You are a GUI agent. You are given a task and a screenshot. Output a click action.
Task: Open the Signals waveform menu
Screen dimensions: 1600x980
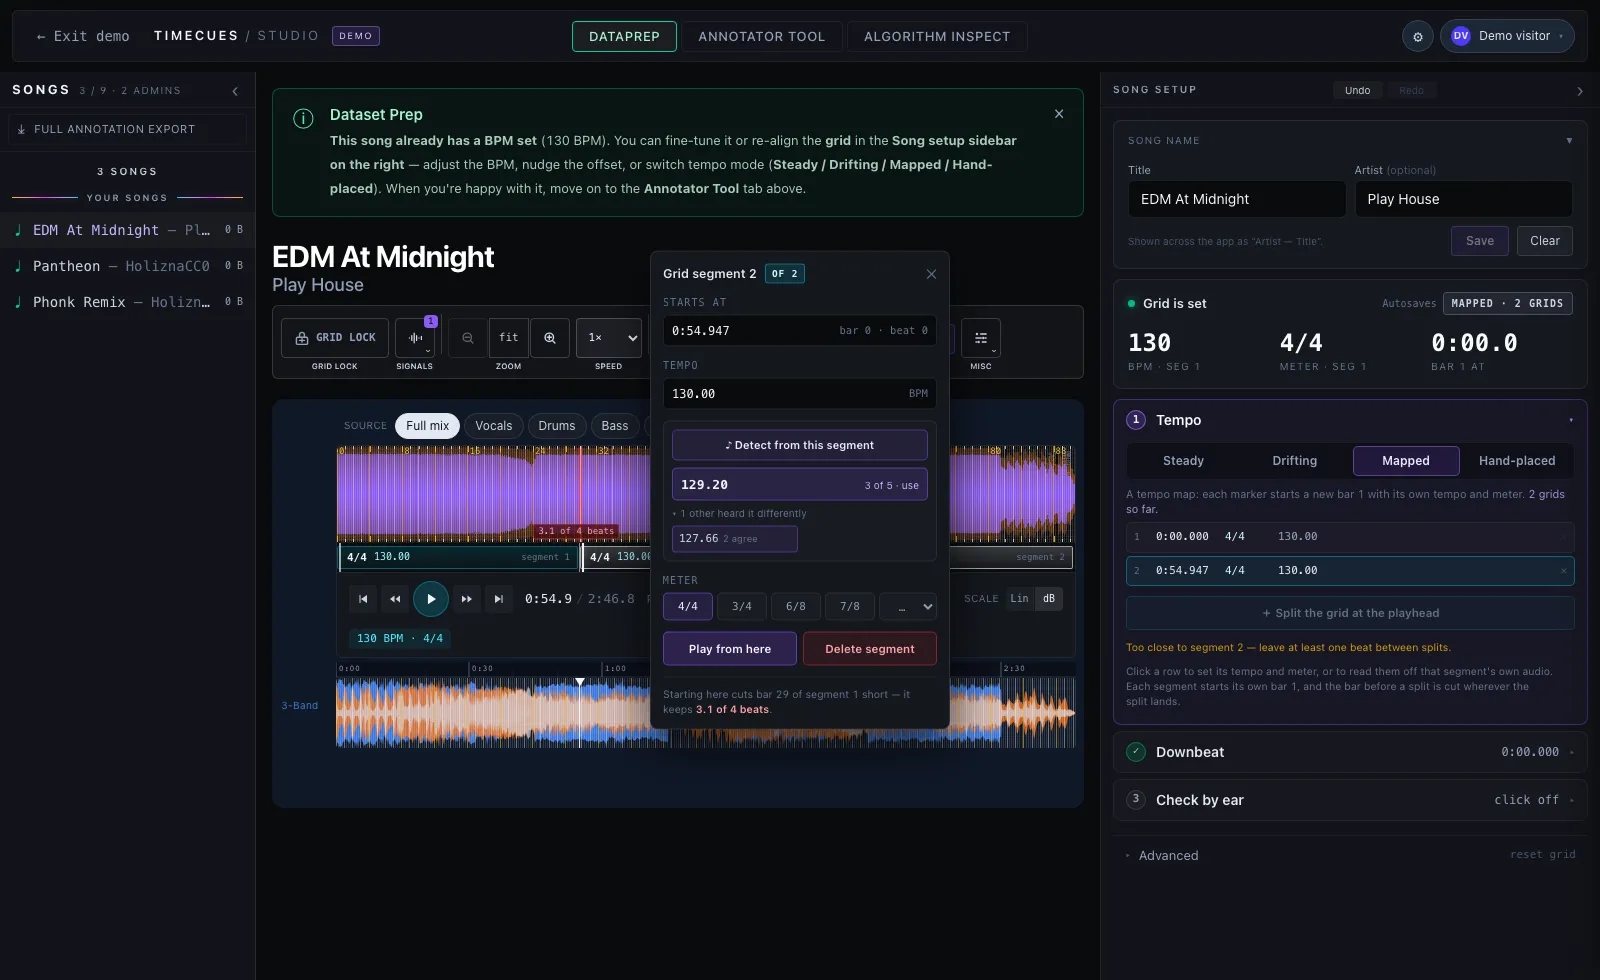pyautogui.click(x=415, y=338)
